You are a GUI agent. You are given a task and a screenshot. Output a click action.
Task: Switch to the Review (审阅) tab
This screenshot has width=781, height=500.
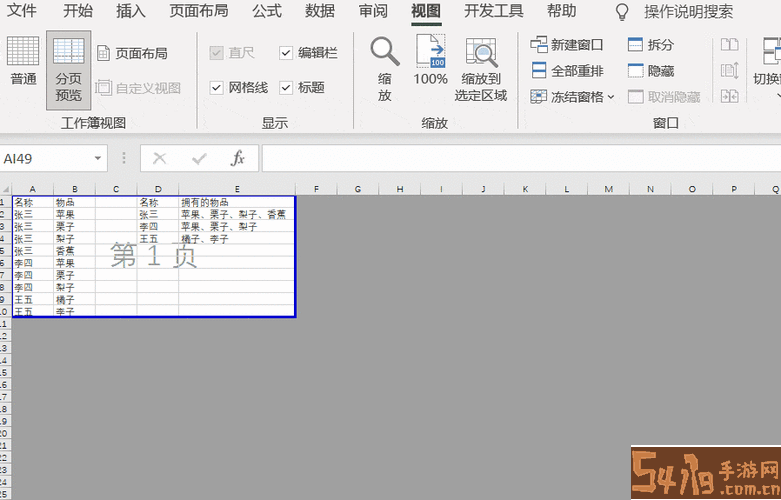click(373, 11)
